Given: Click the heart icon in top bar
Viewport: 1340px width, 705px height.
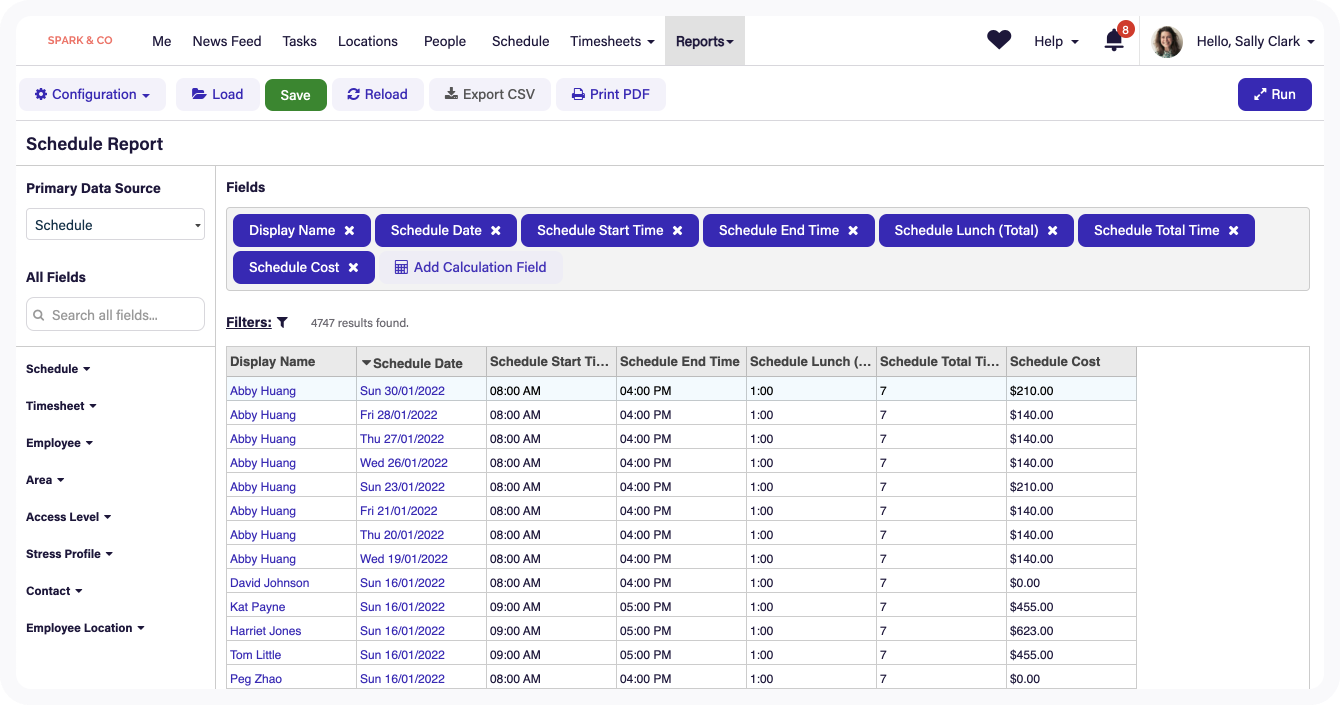Looking at the screenshot, I should click(999, 40).
